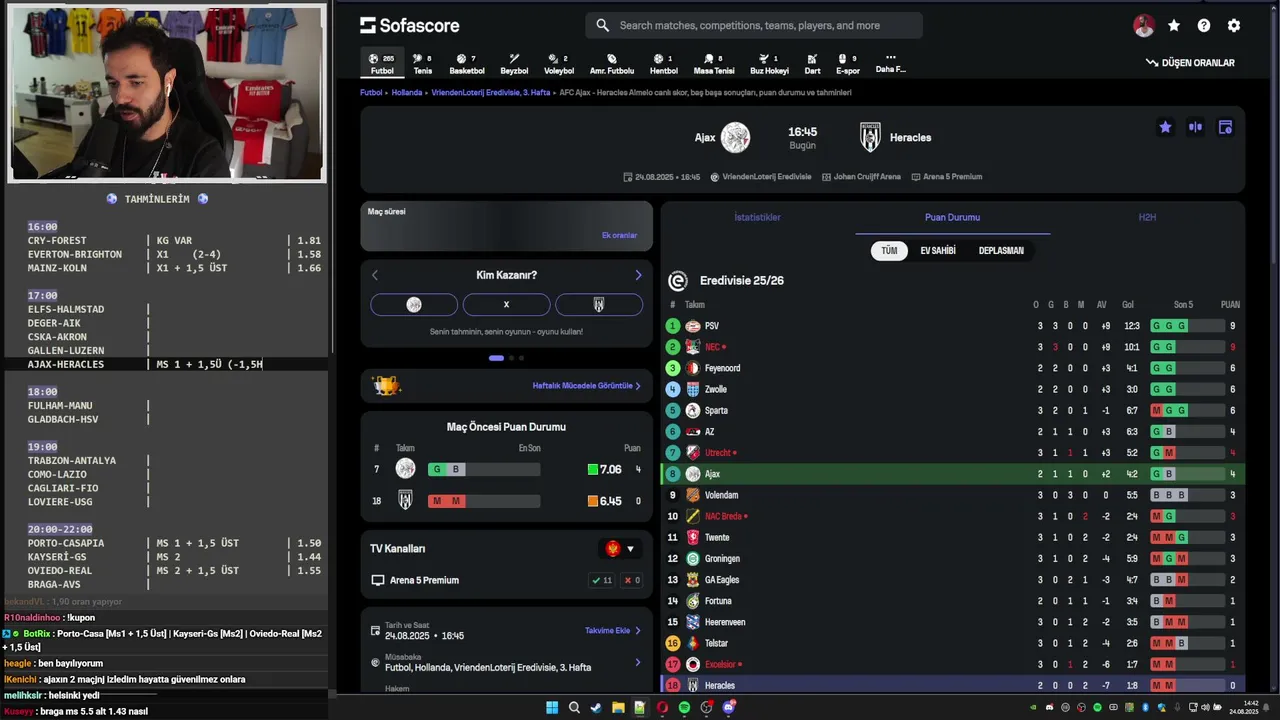
Task: Open the Twente row in standings
Action: [x=952, y=537]
